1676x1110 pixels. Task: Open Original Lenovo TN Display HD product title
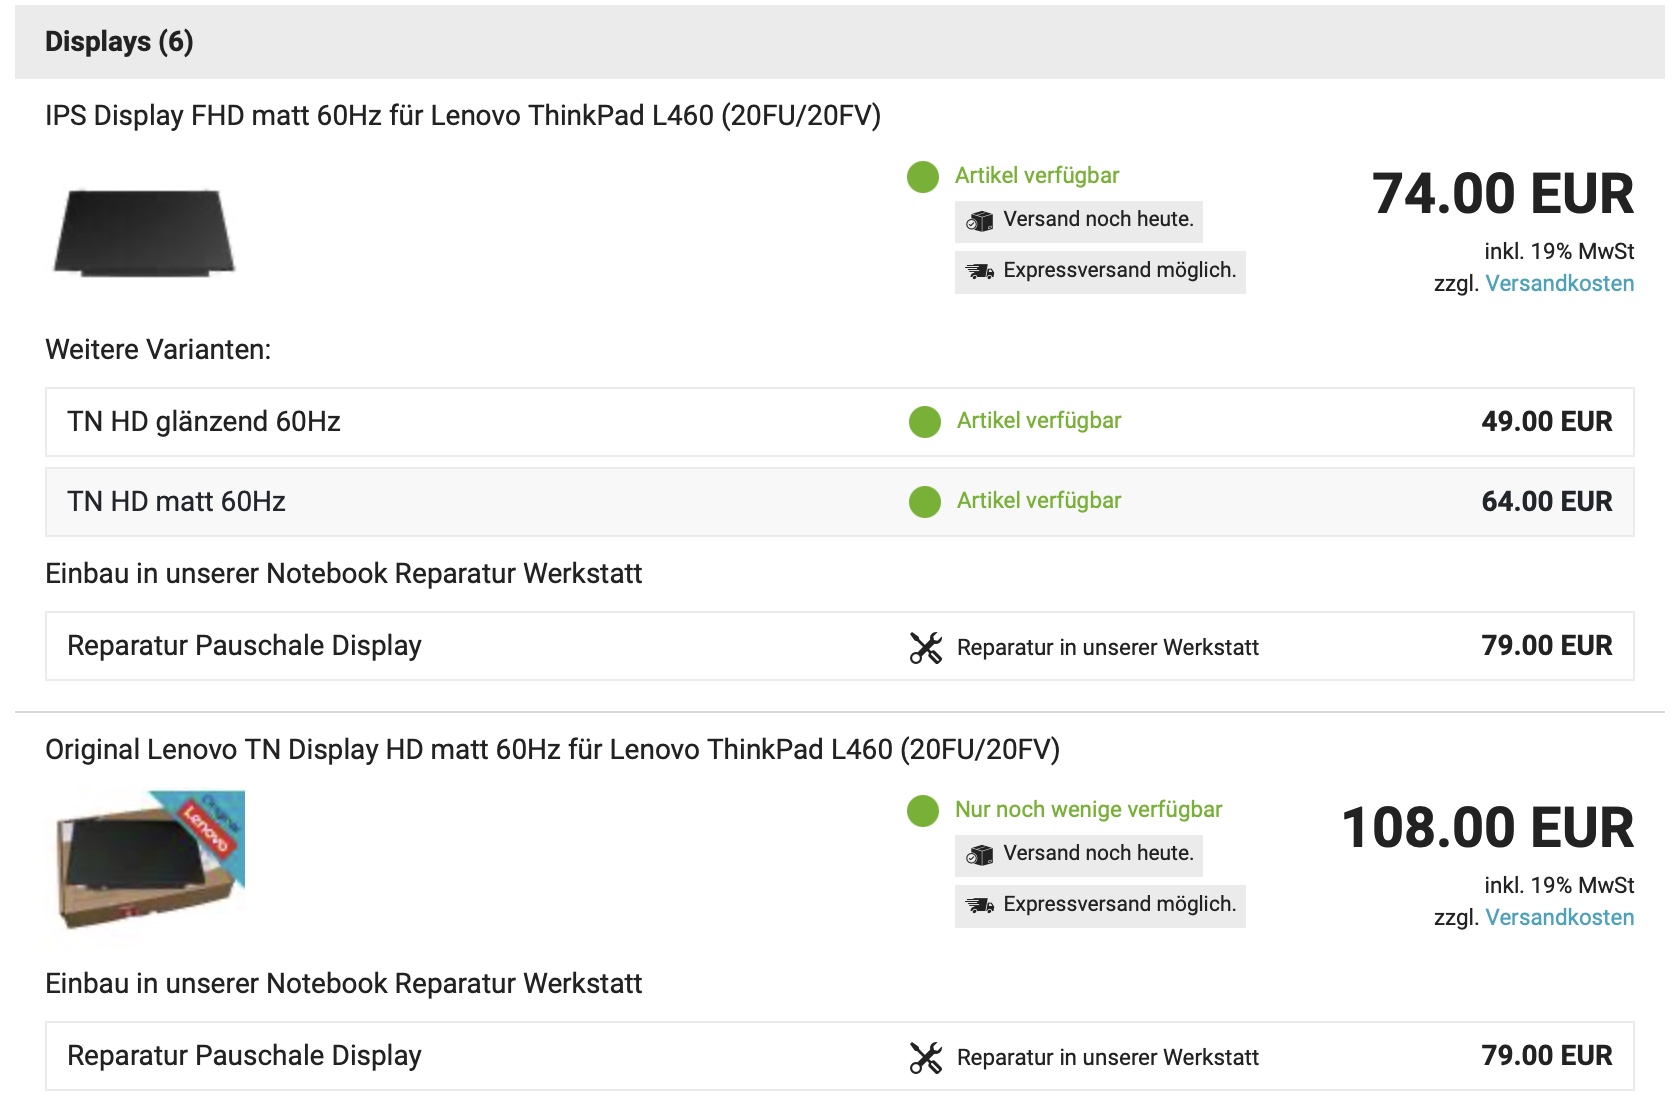tap(552, 750)
